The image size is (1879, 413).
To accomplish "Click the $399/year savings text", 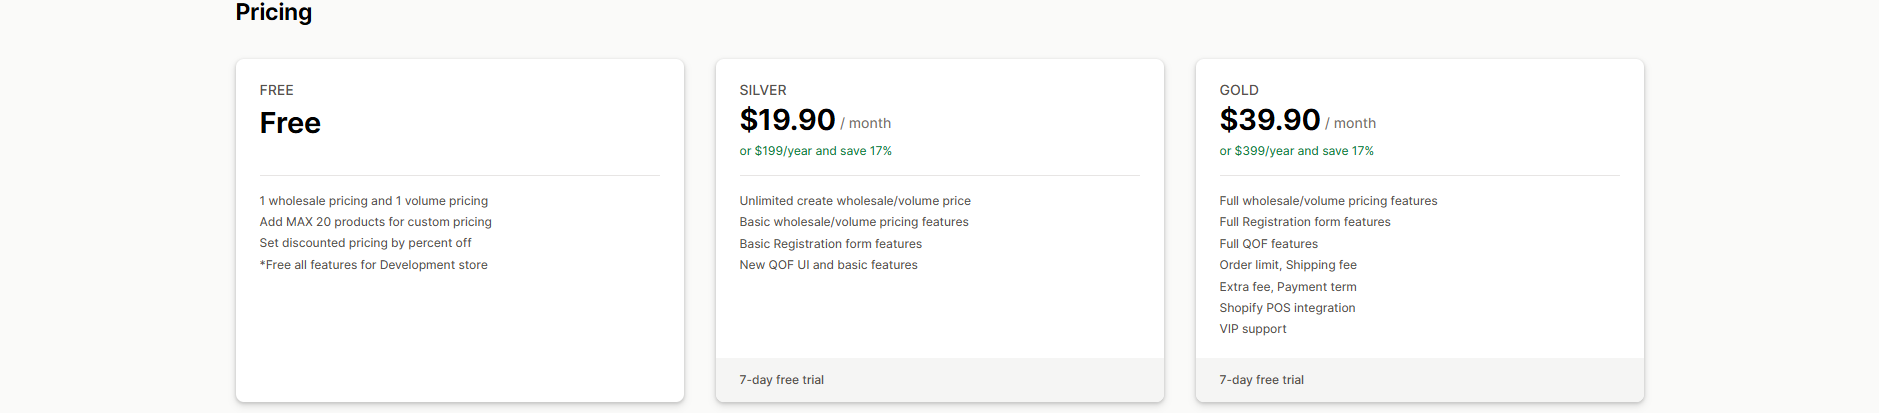I will (1296, 151).
